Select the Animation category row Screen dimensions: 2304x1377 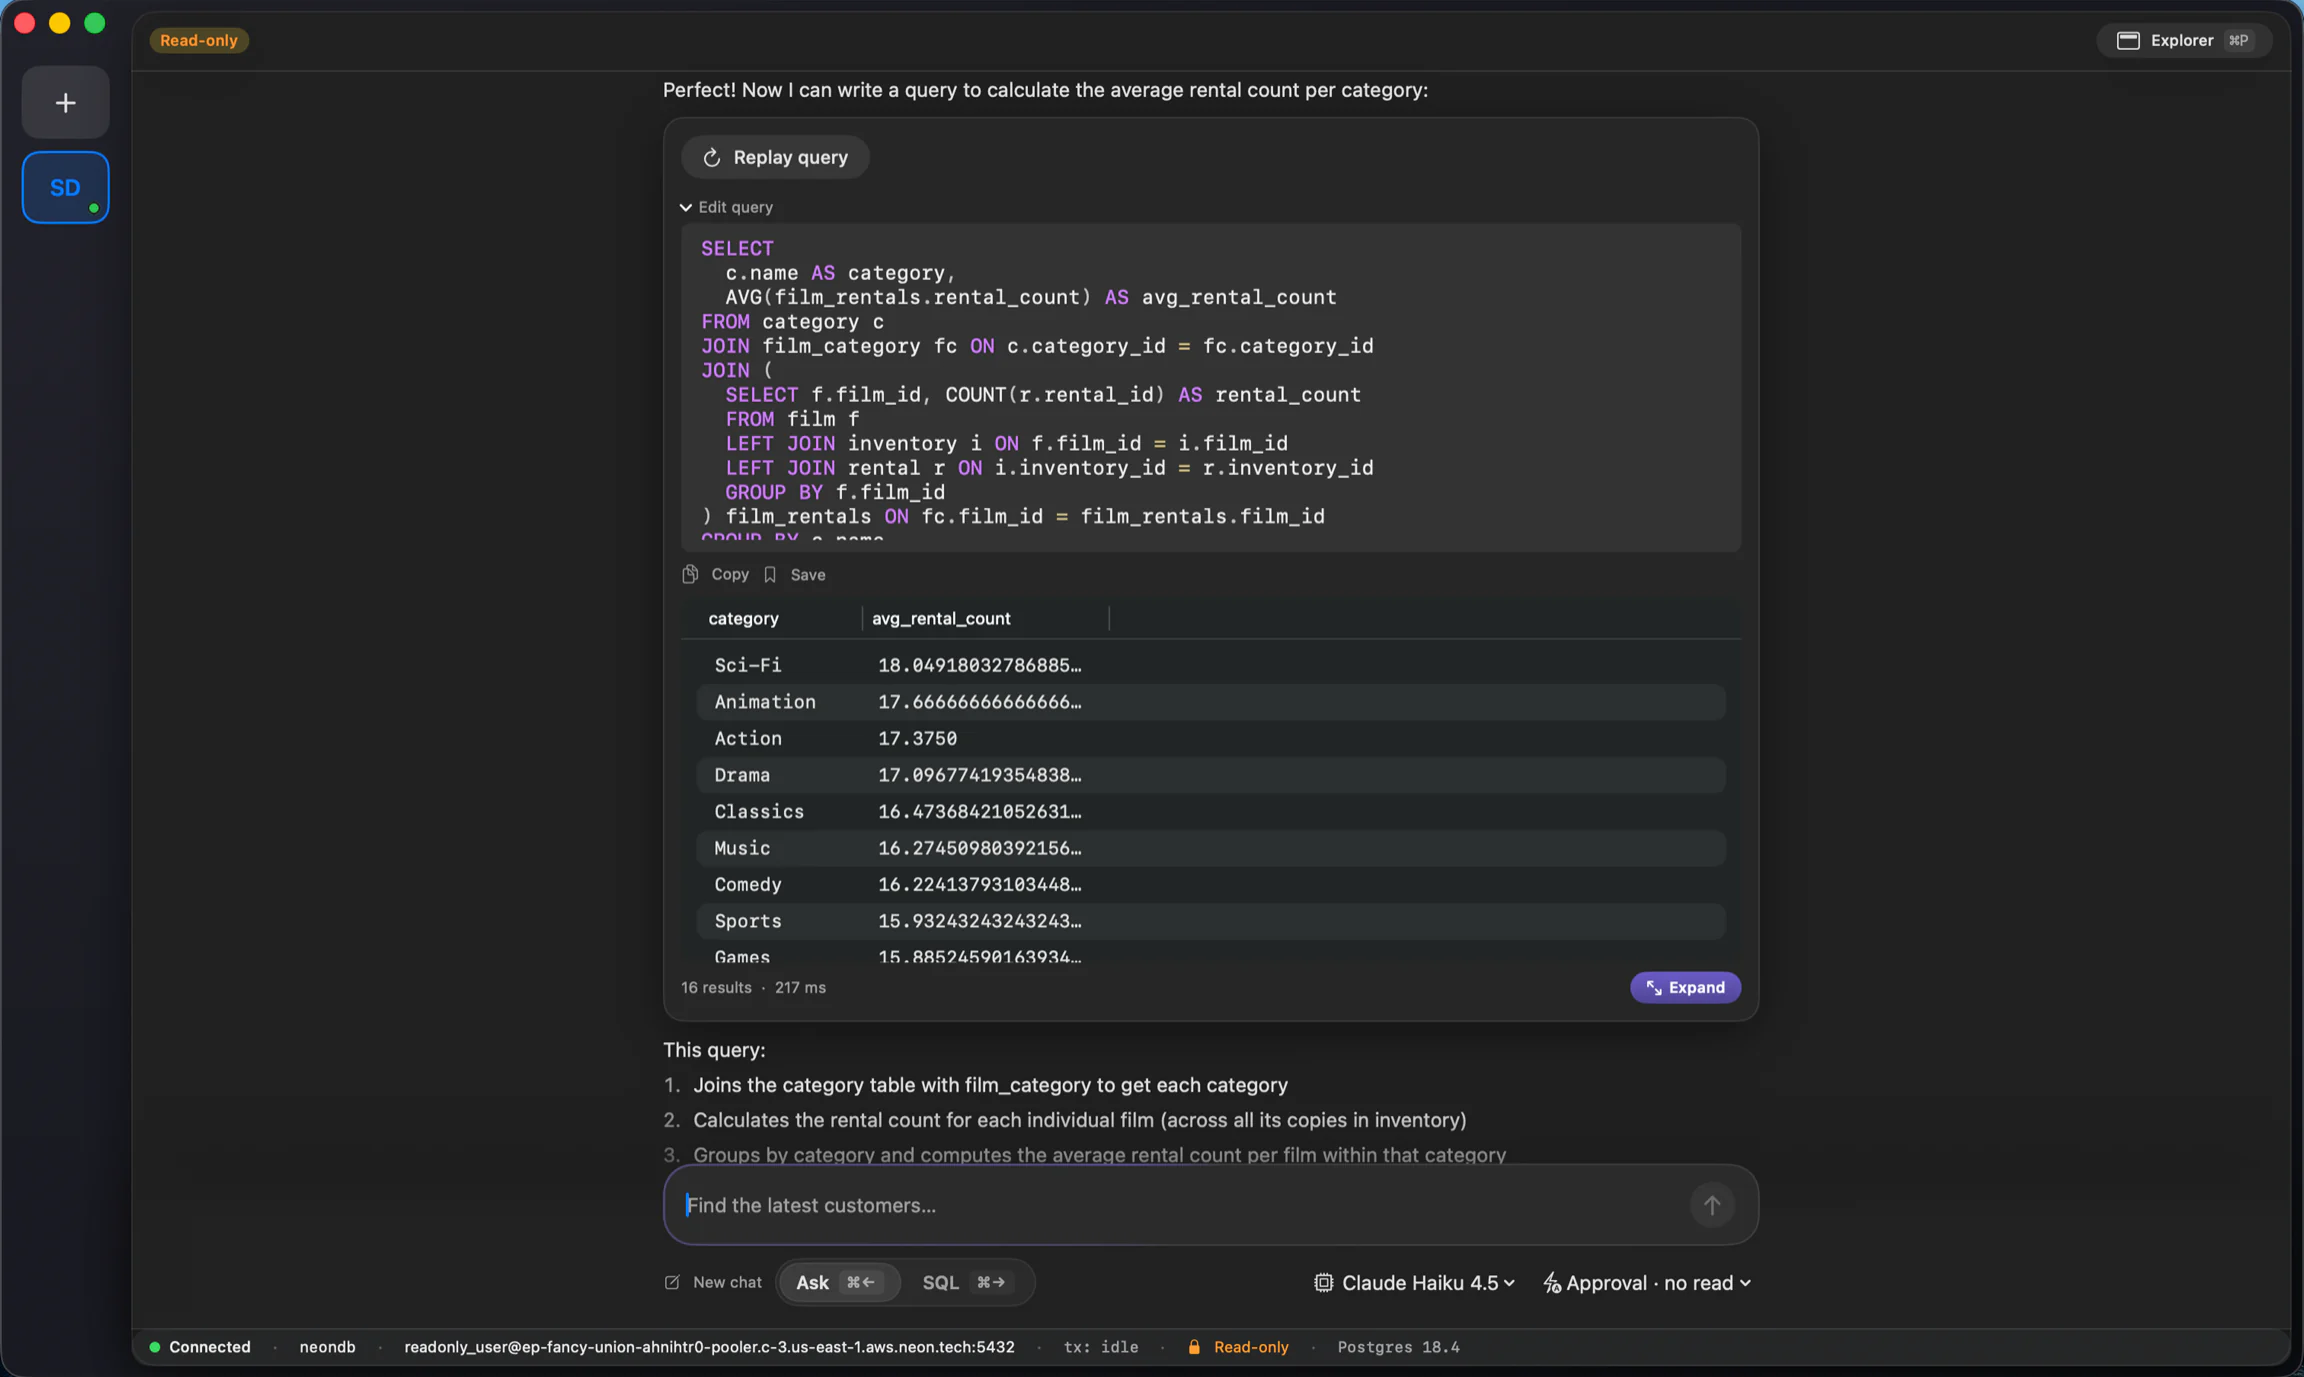tap(1211, 702)
